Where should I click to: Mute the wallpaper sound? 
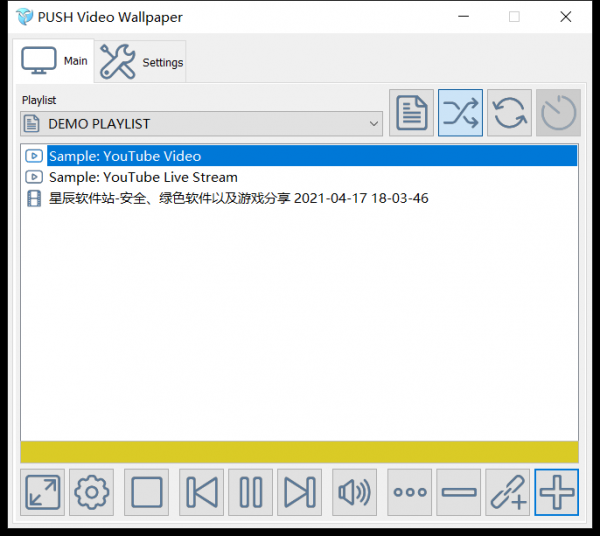[354, 492]
